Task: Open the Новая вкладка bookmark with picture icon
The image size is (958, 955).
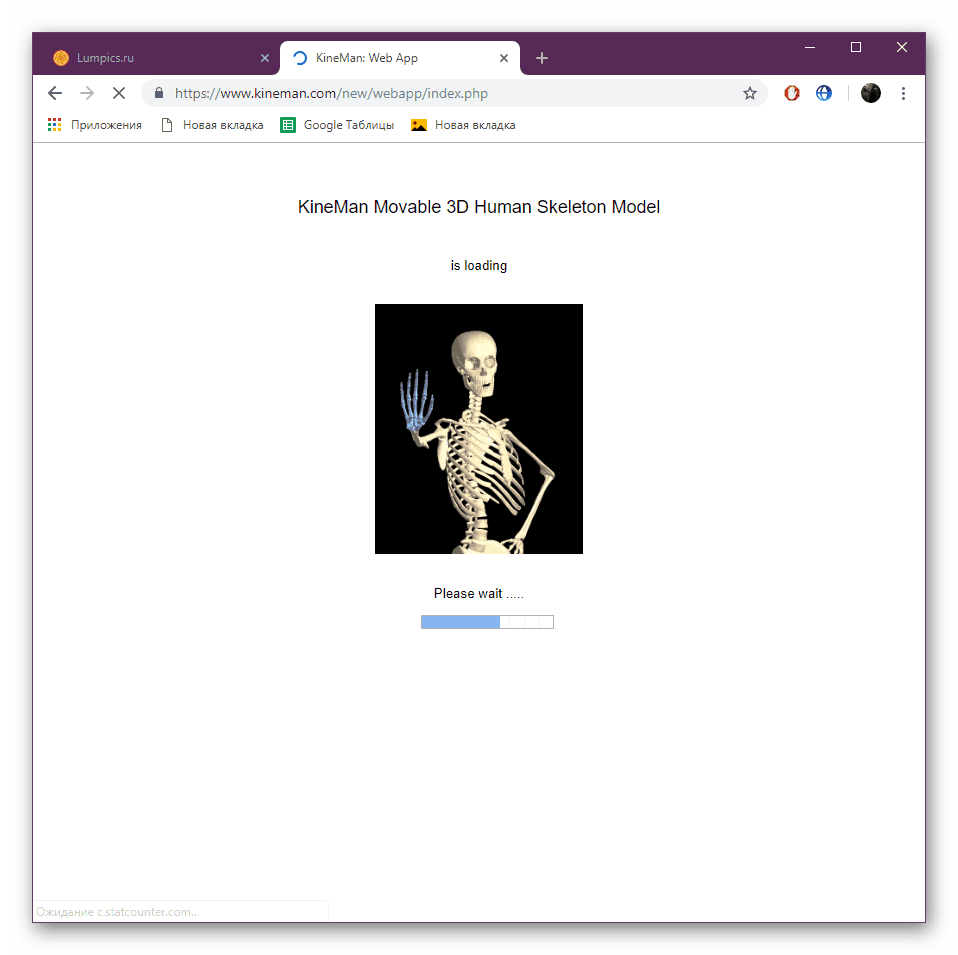Action: point(463,125)
